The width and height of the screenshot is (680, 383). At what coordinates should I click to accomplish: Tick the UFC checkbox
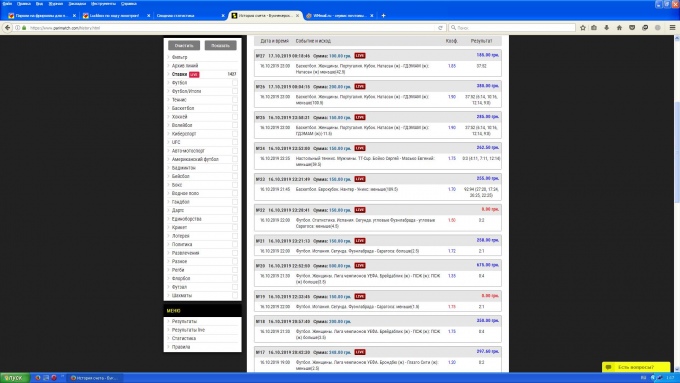click(x=235, y=142)
